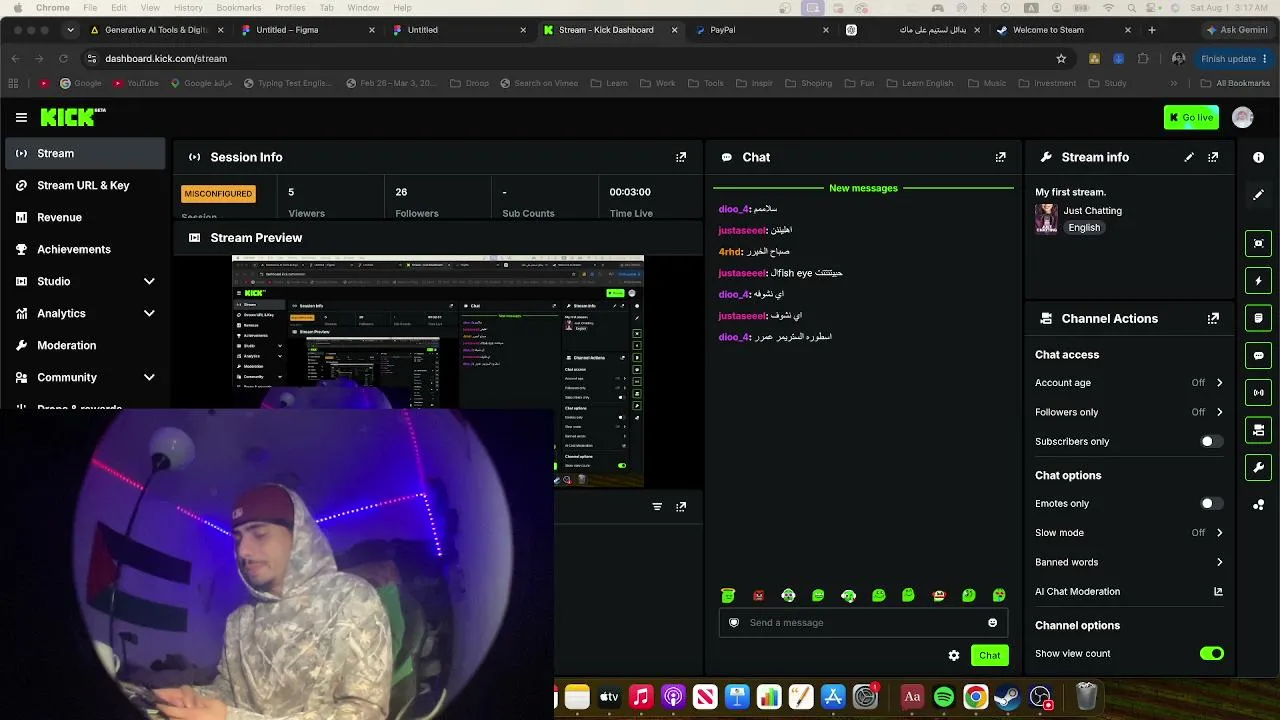The image size is (1280, 720).
Task: Turn off Show view count
Action: tap(1211, 653)
